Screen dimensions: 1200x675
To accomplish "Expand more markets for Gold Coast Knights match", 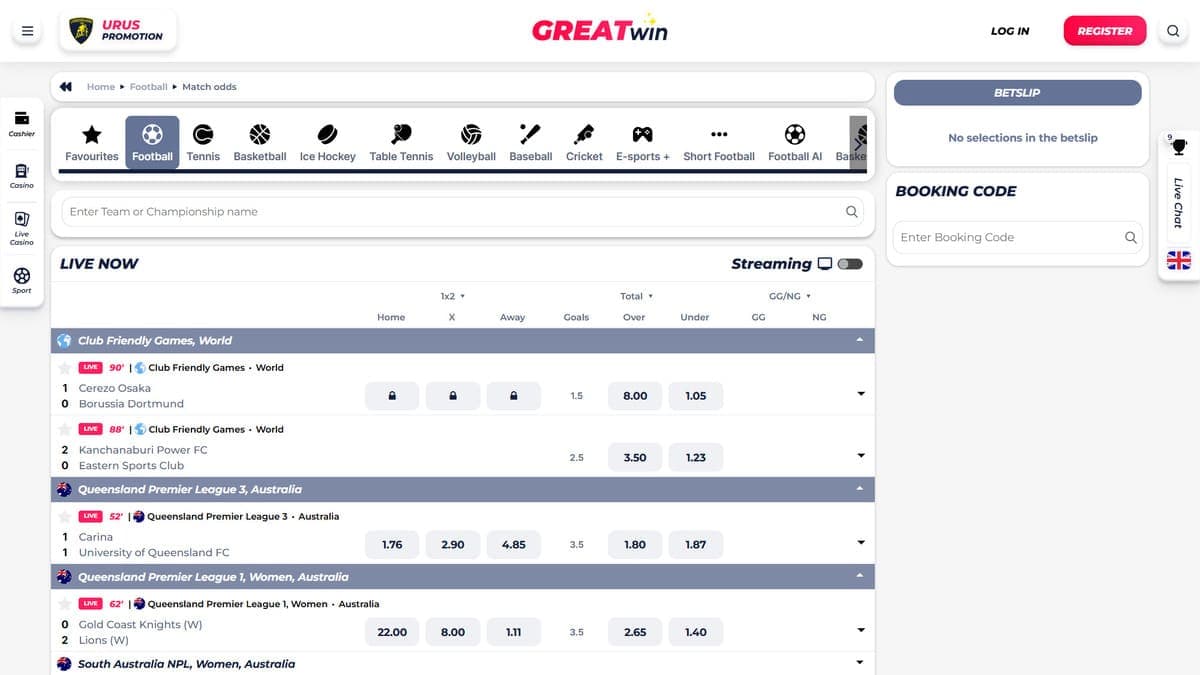I will (x=860, y=632).
